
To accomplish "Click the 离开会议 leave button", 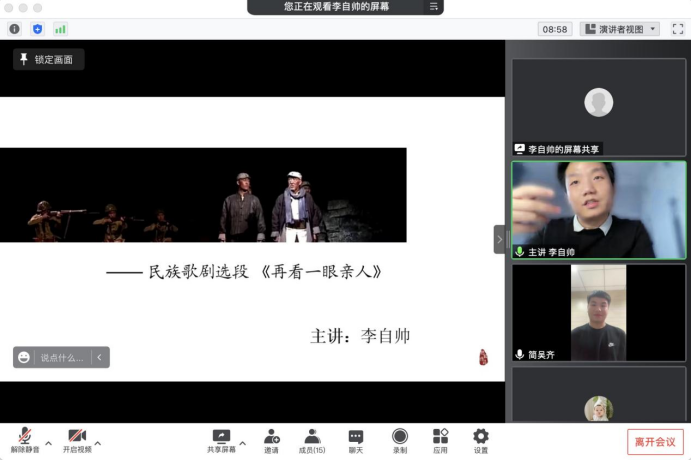I will coord(655,441).
